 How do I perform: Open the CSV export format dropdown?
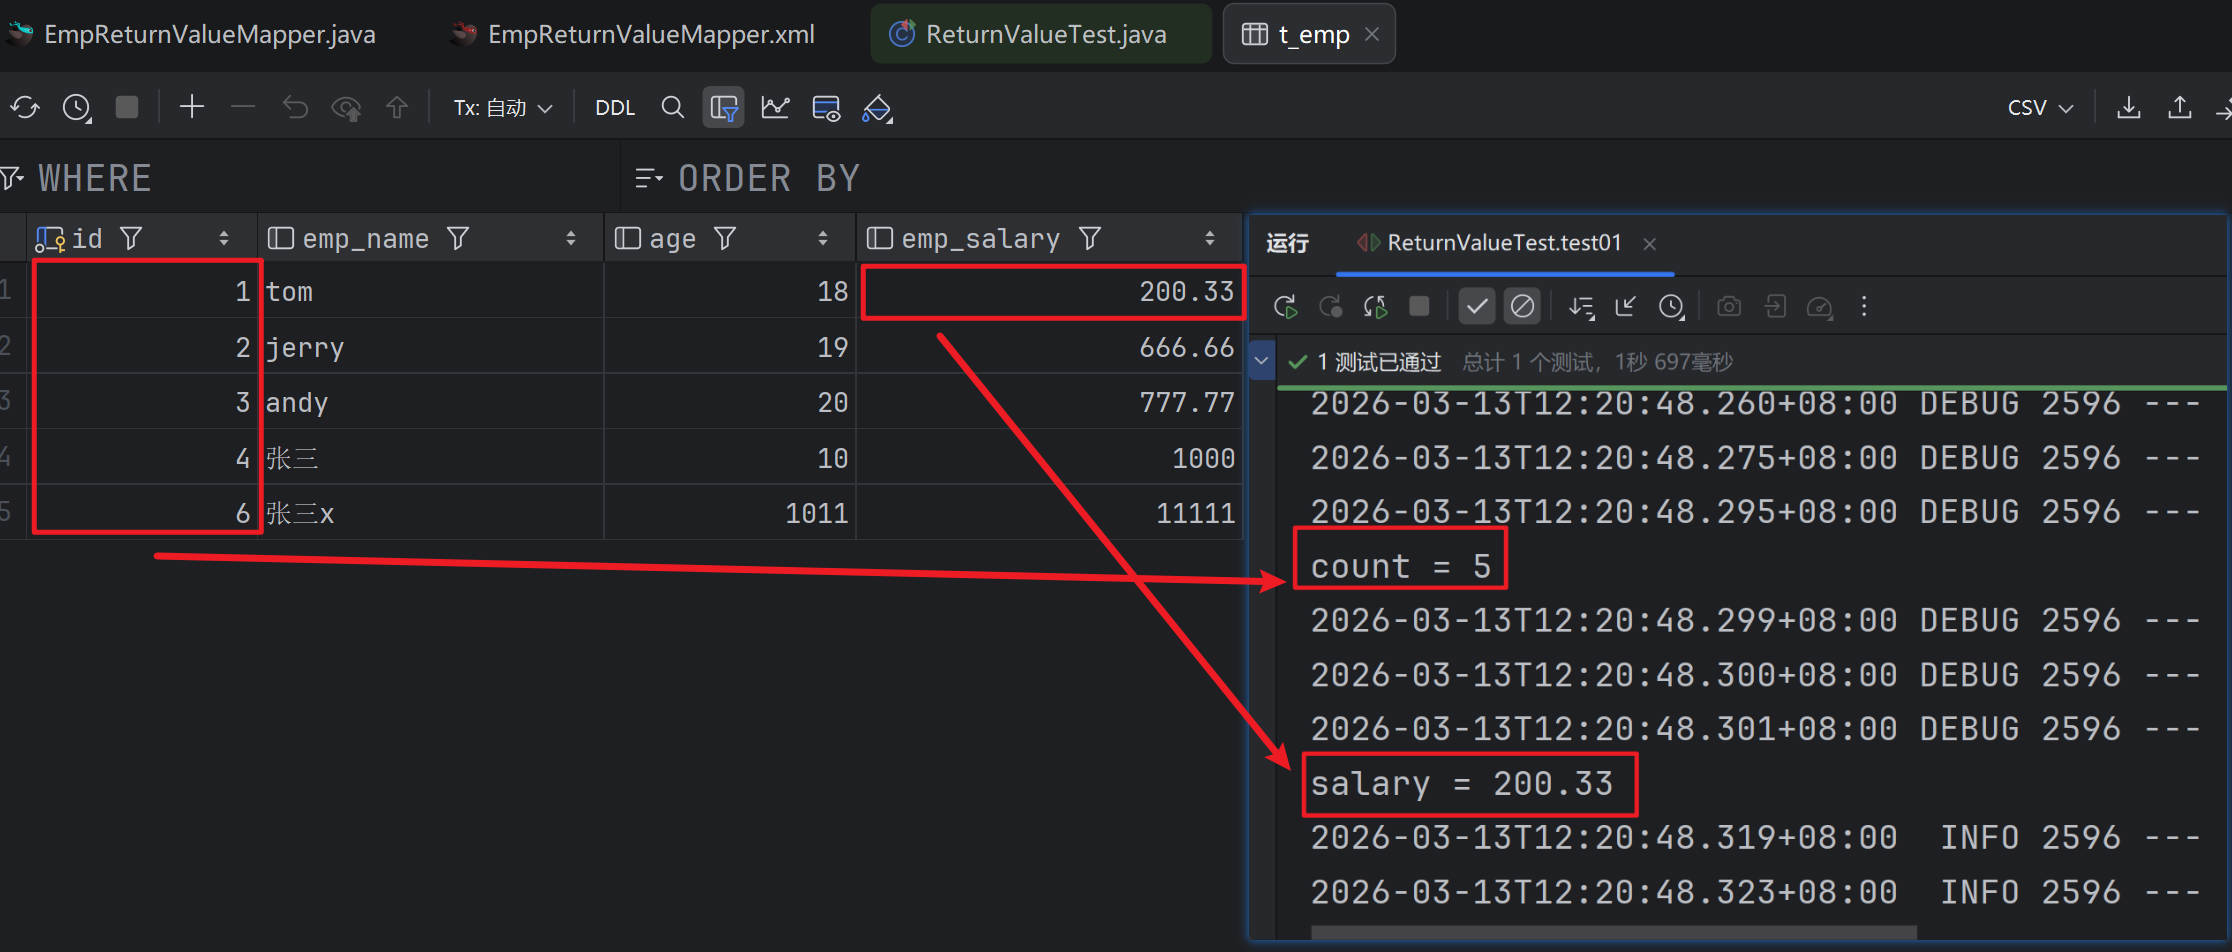coord(2040,108)
